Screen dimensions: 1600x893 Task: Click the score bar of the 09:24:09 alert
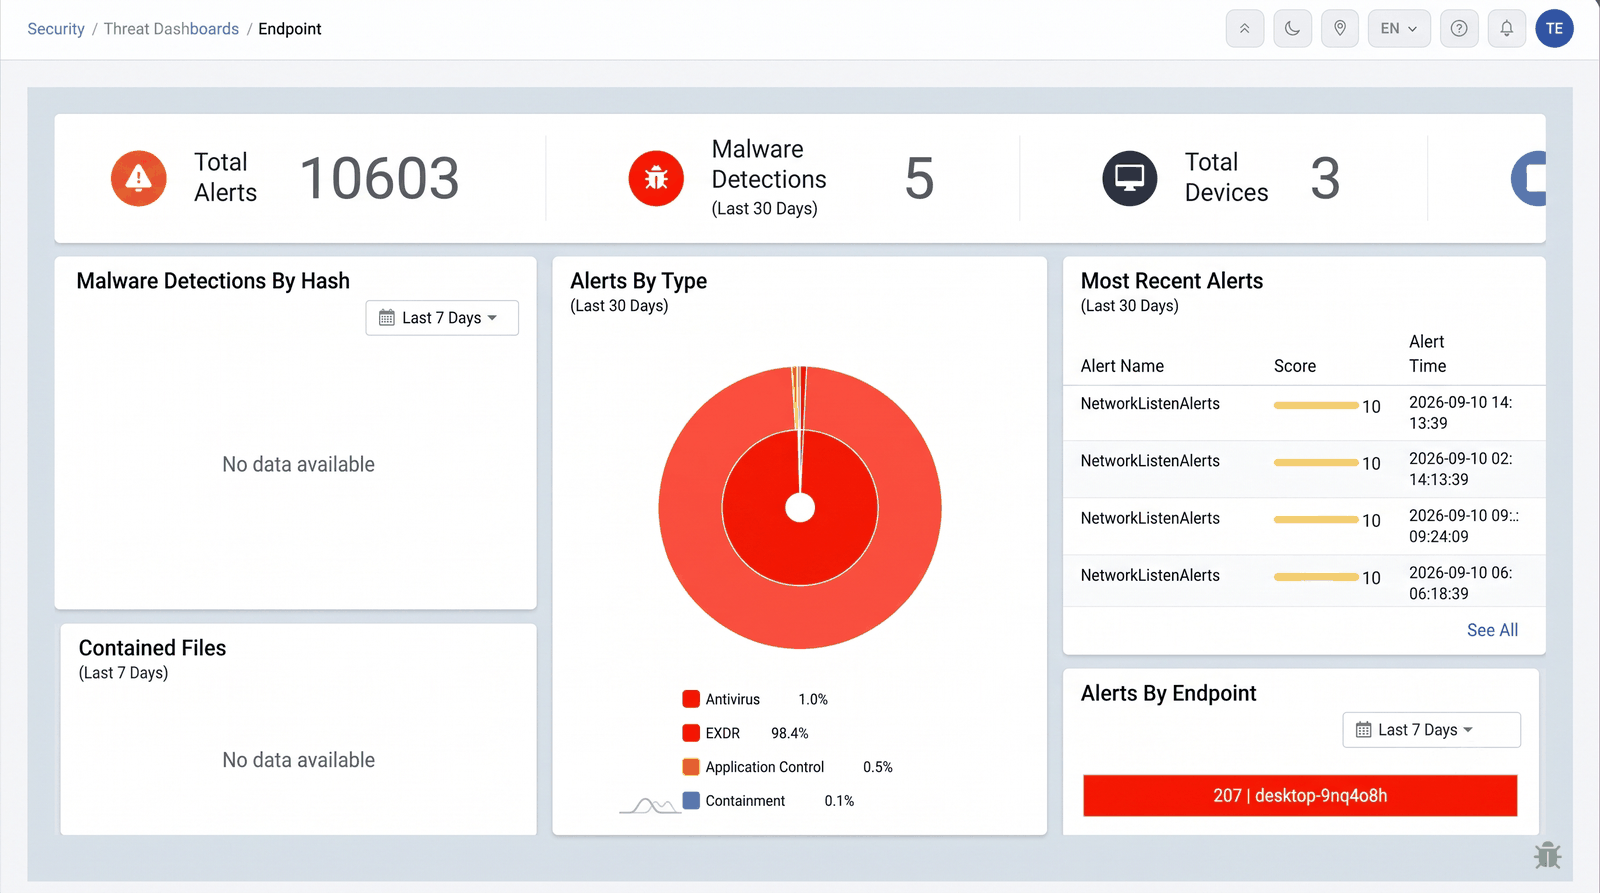click(x=1316, y=520)
